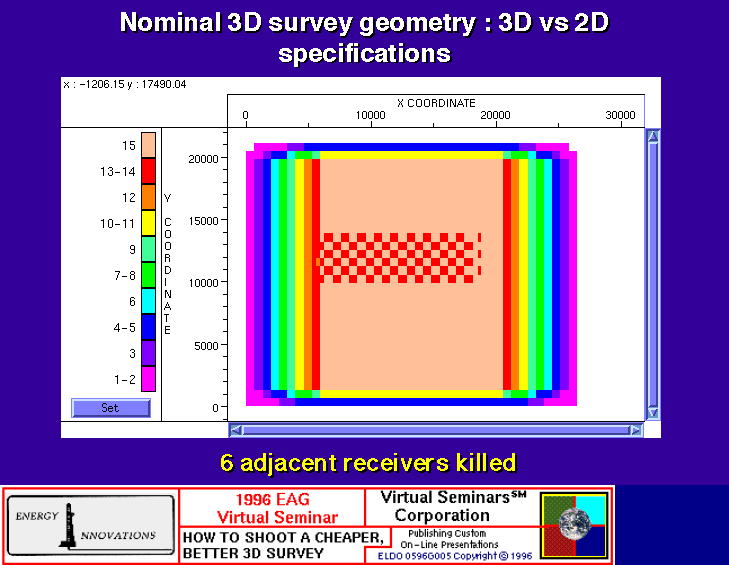The image size is (729, 565).
Task: Click the 13-14 legend label
Action: [118, 172]
